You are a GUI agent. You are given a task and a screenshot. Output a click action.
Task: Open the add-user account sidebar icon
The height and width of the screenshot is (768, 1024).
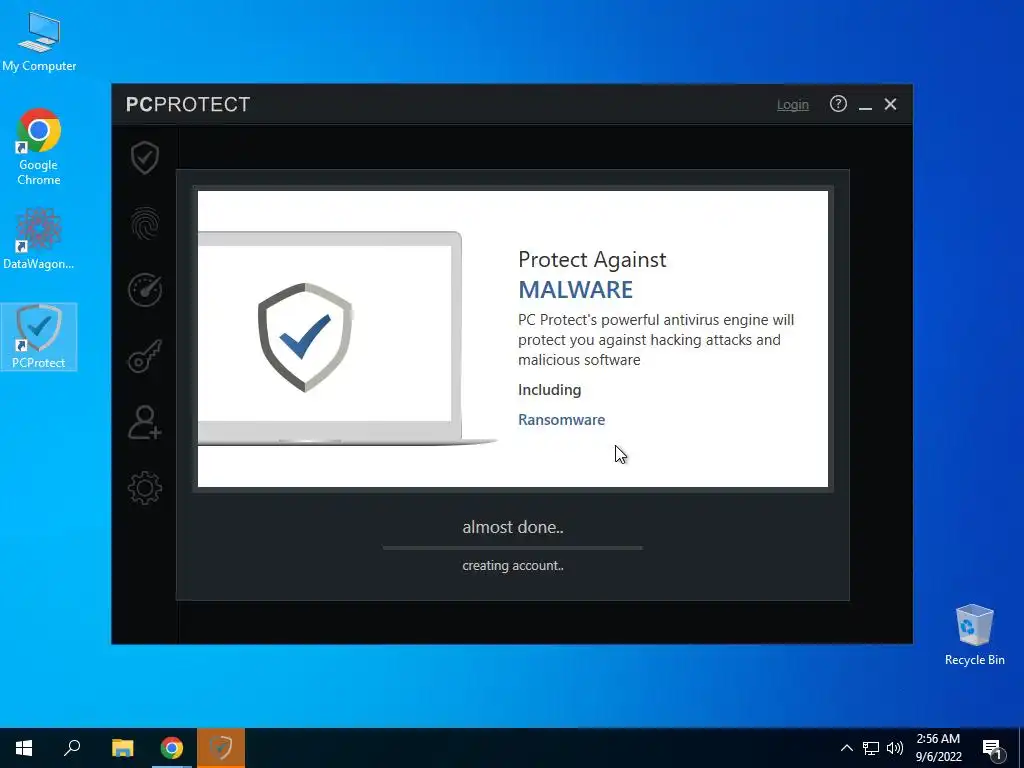pos(144,423)
